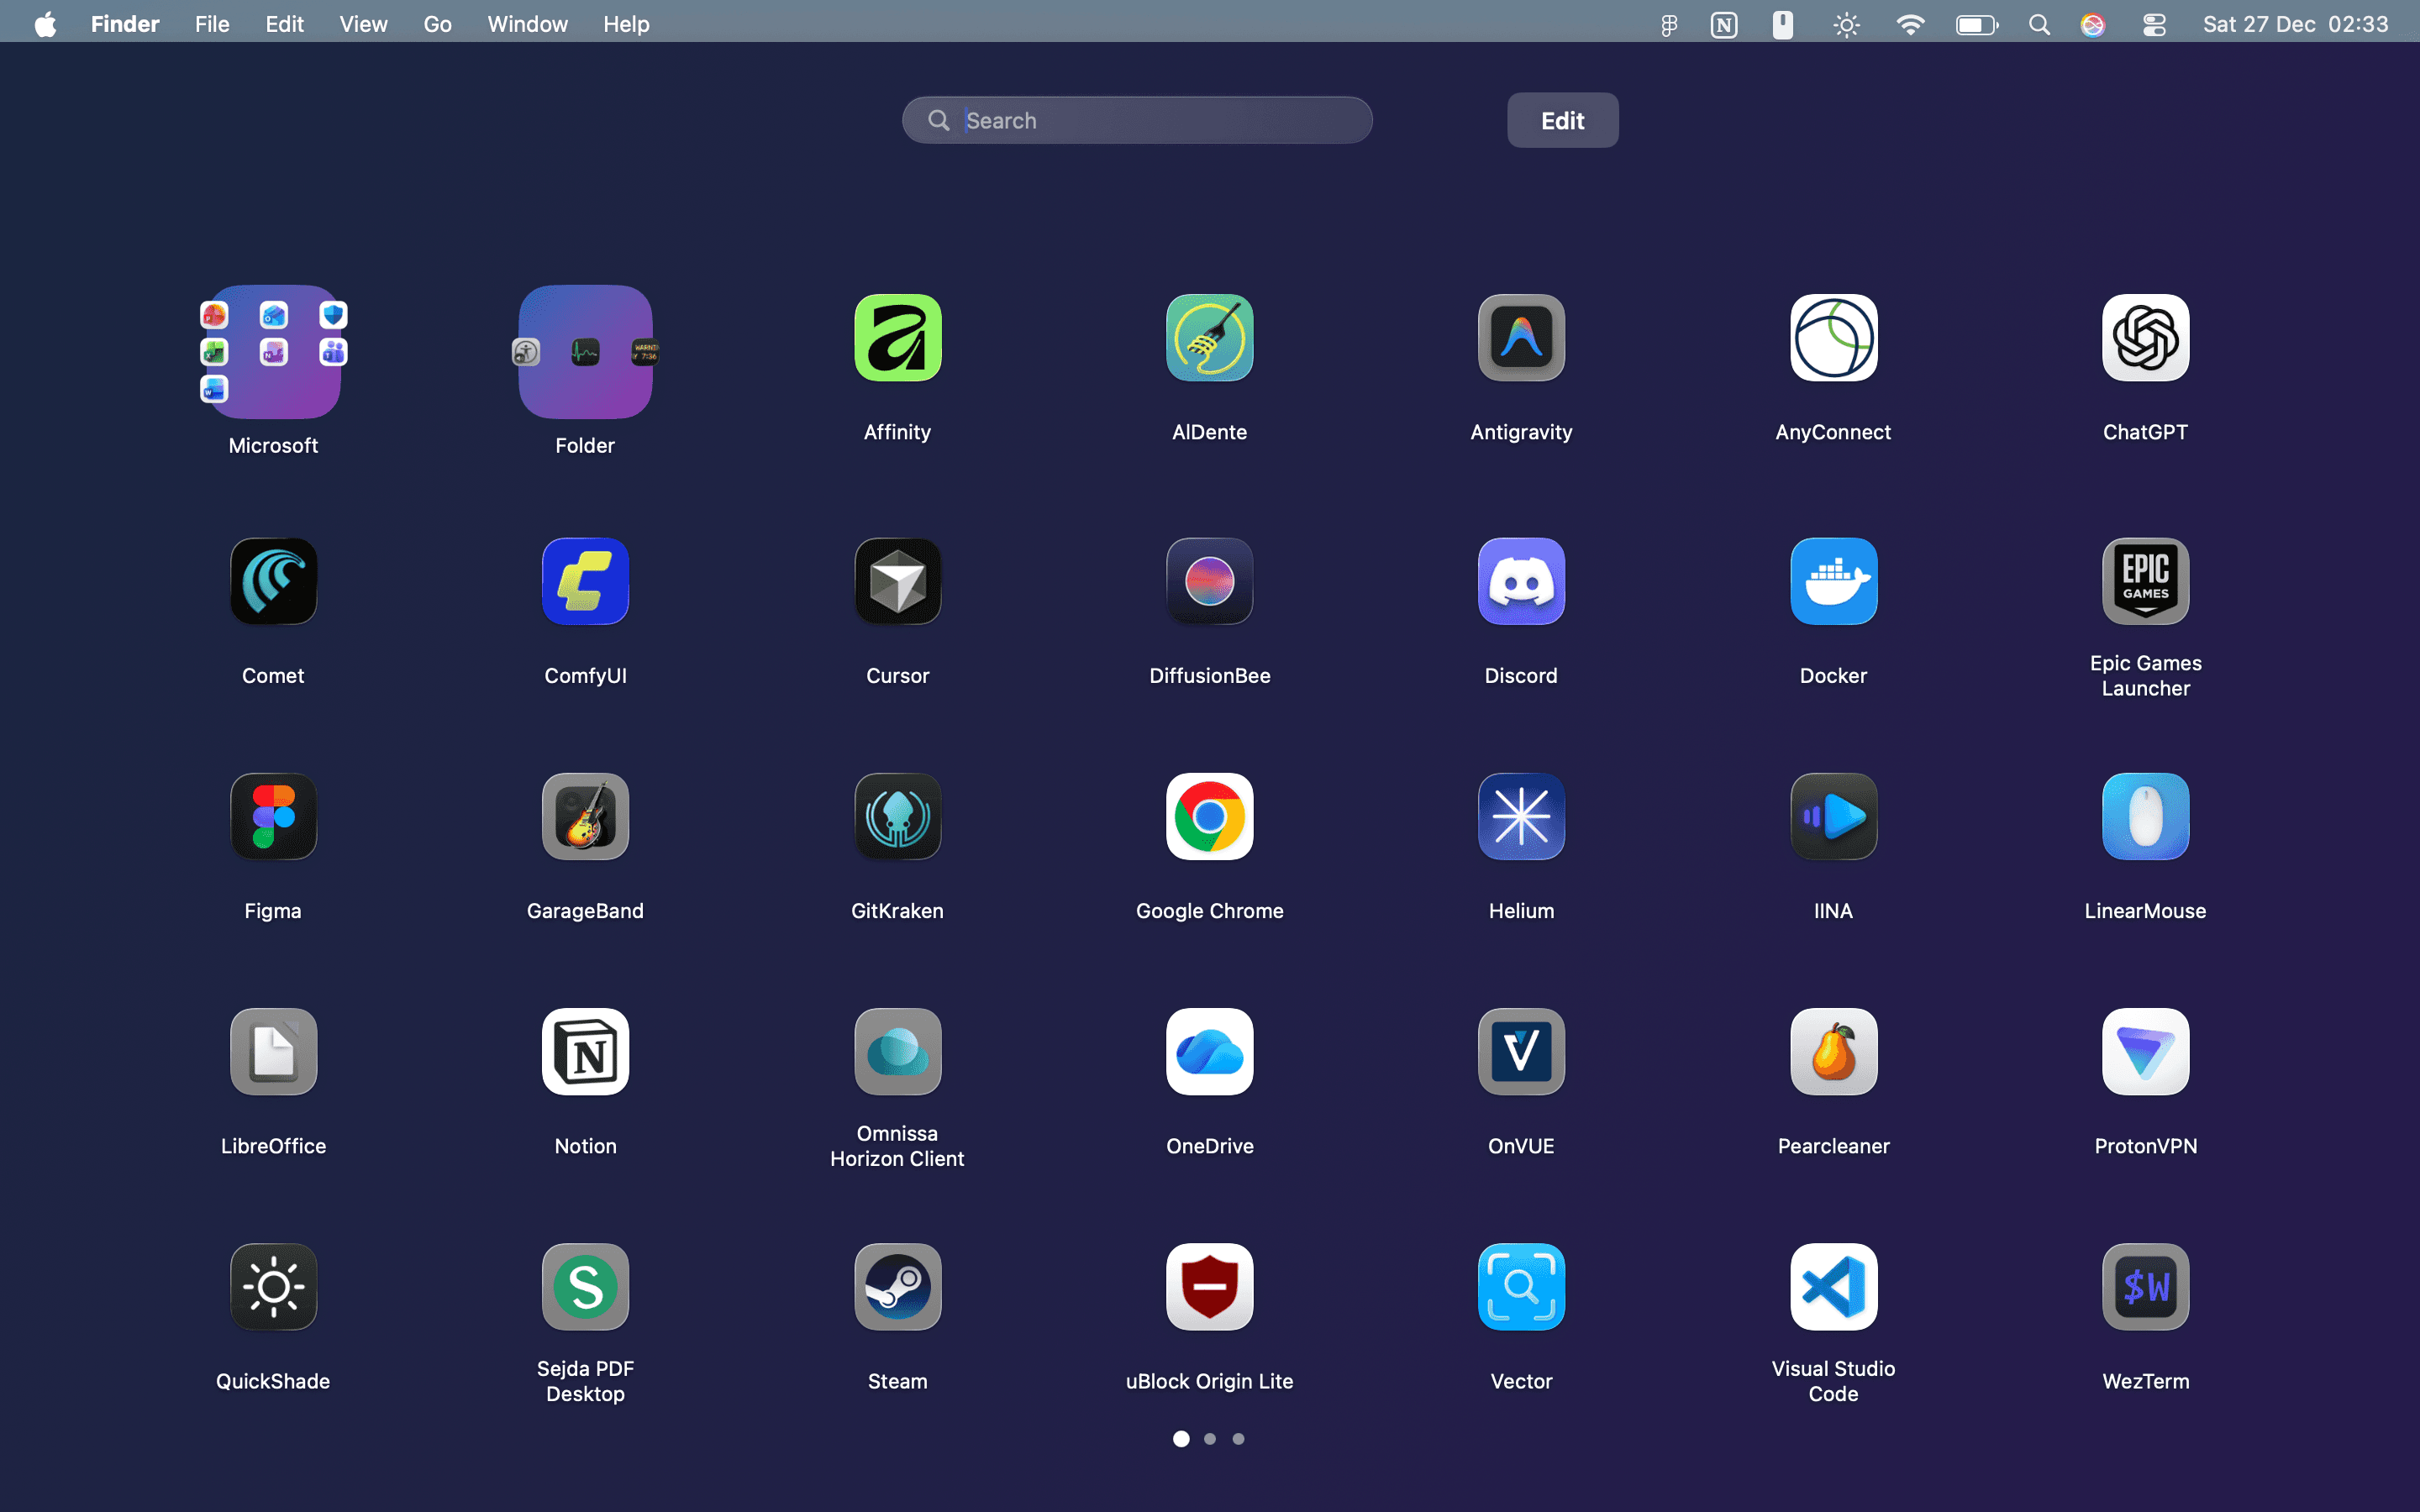The image size is (2420, 1512).
Task: Start Steam
Action: [x=897, y=1287]
